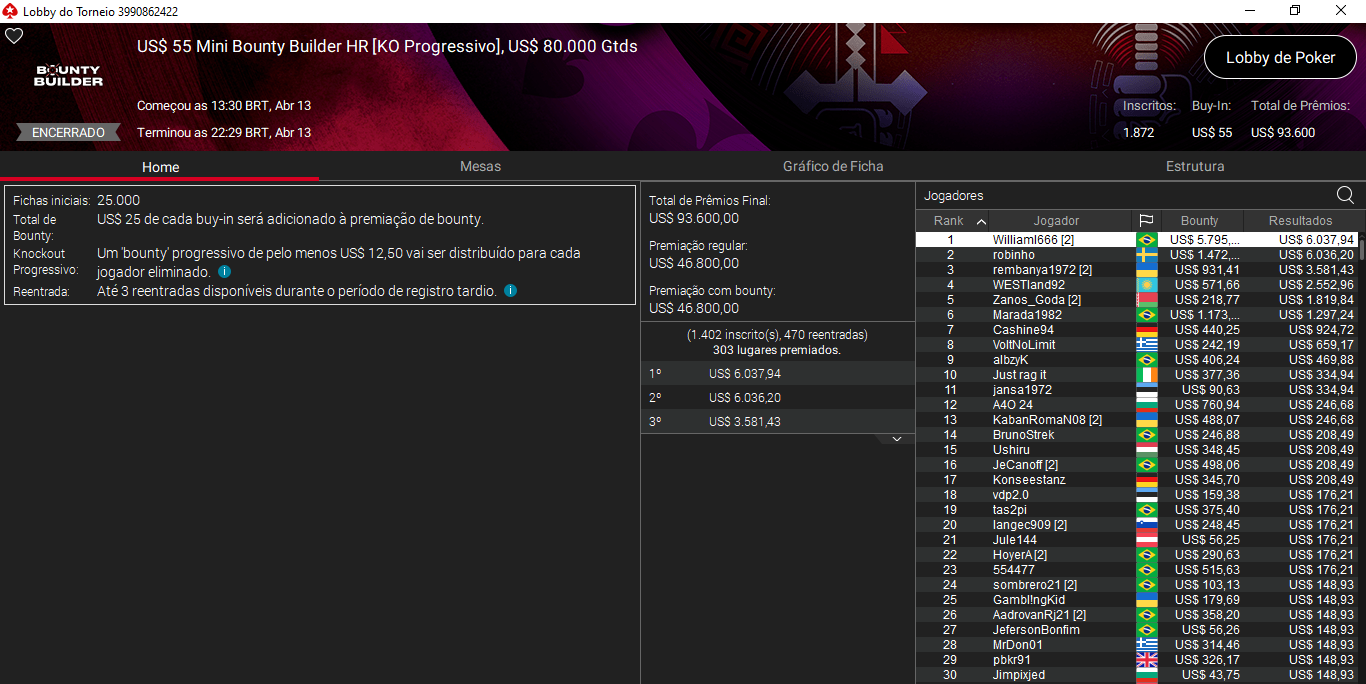Click the Brazil flag beside WilliamI666
1366x684 pixels.
tap(1146, 239)
